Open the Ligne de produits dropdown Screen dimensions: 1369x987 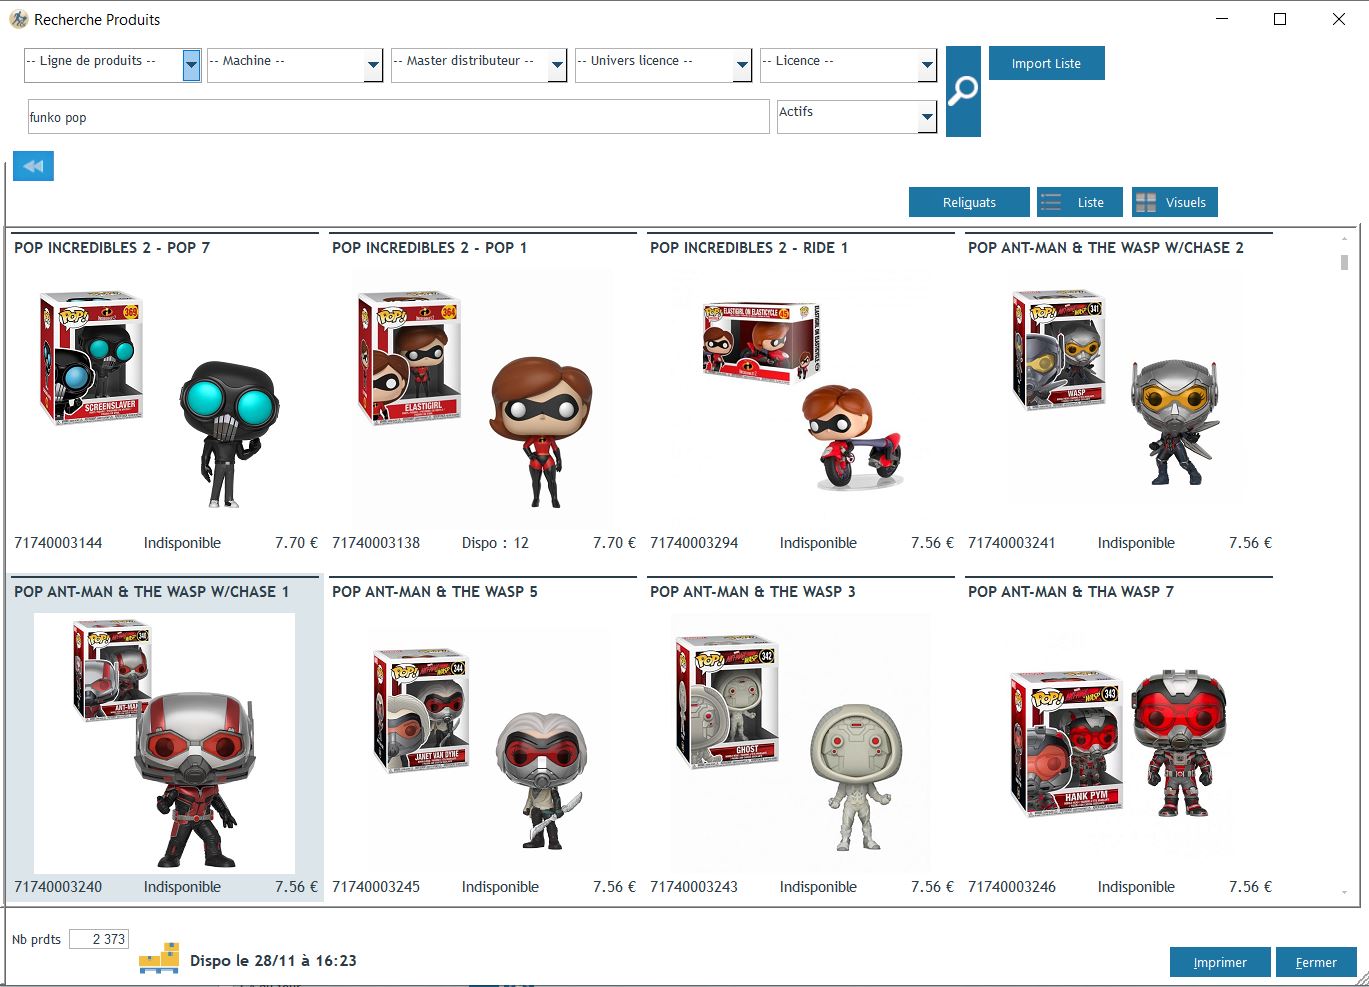[191, 66]
